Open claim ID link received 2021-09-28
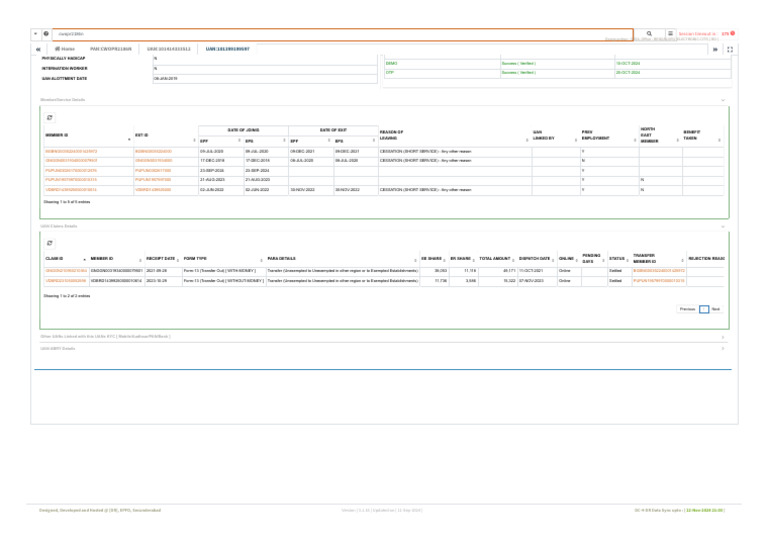 click(66, 271)
